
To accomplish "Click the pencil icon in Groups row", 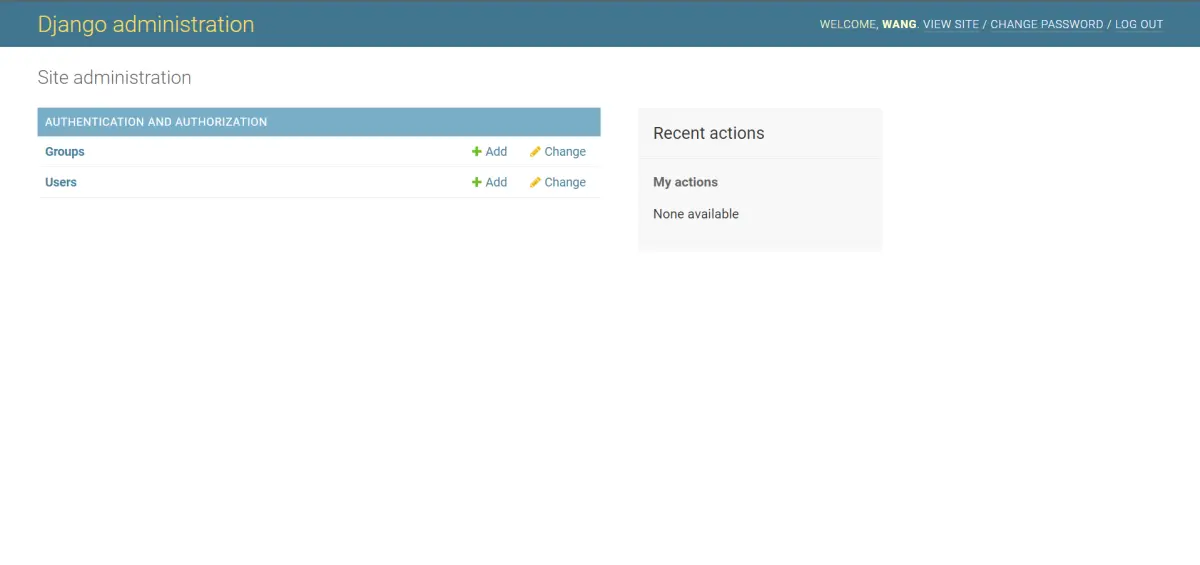I will click(535, 152).
